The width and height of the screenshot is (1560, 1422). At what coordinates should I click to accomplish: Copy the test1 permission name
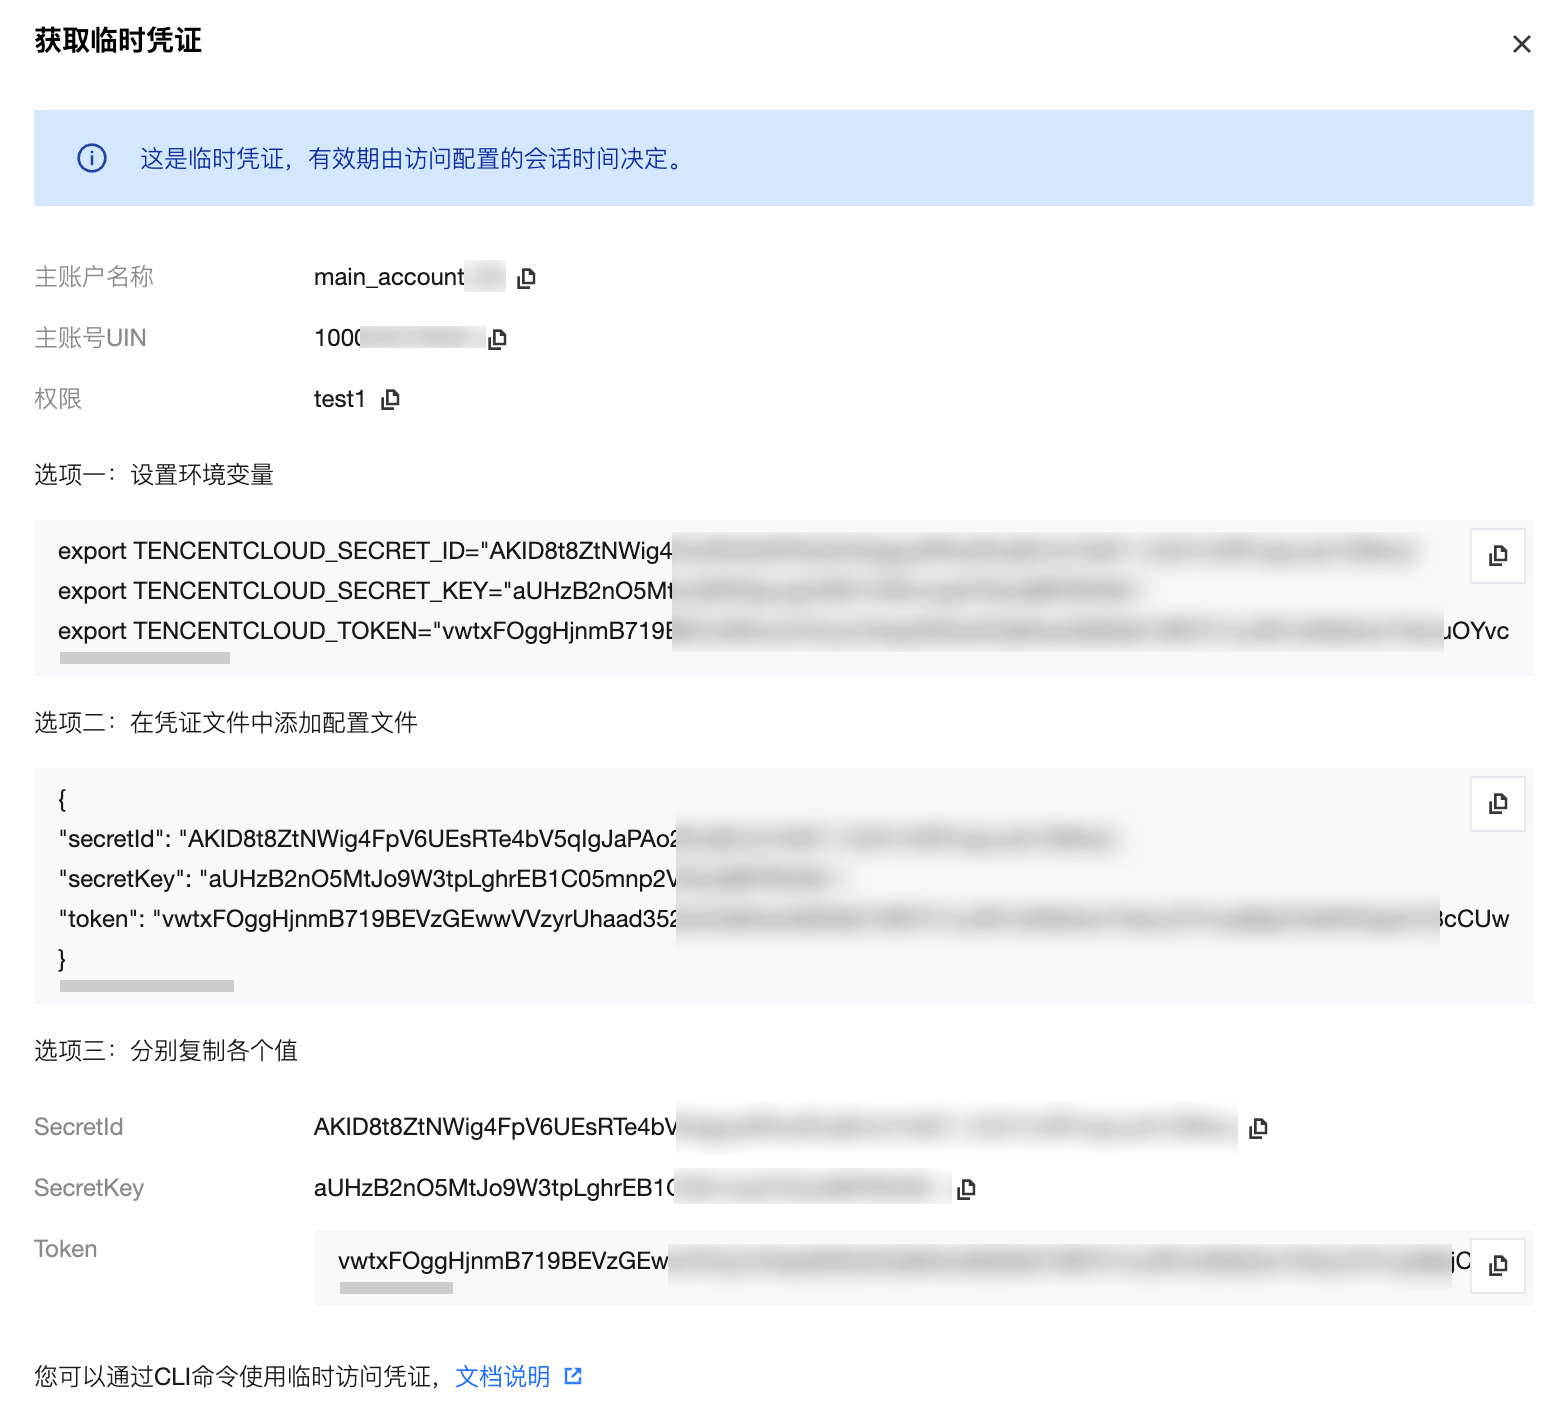(x=390, y=400)
